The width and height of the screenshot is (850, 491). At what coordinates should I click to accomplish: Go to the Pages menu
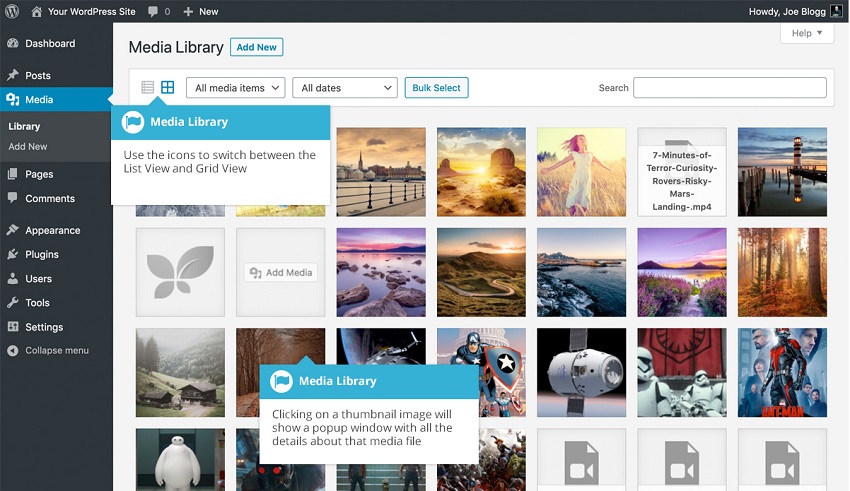pyautogui.click(x=39, y=174)
